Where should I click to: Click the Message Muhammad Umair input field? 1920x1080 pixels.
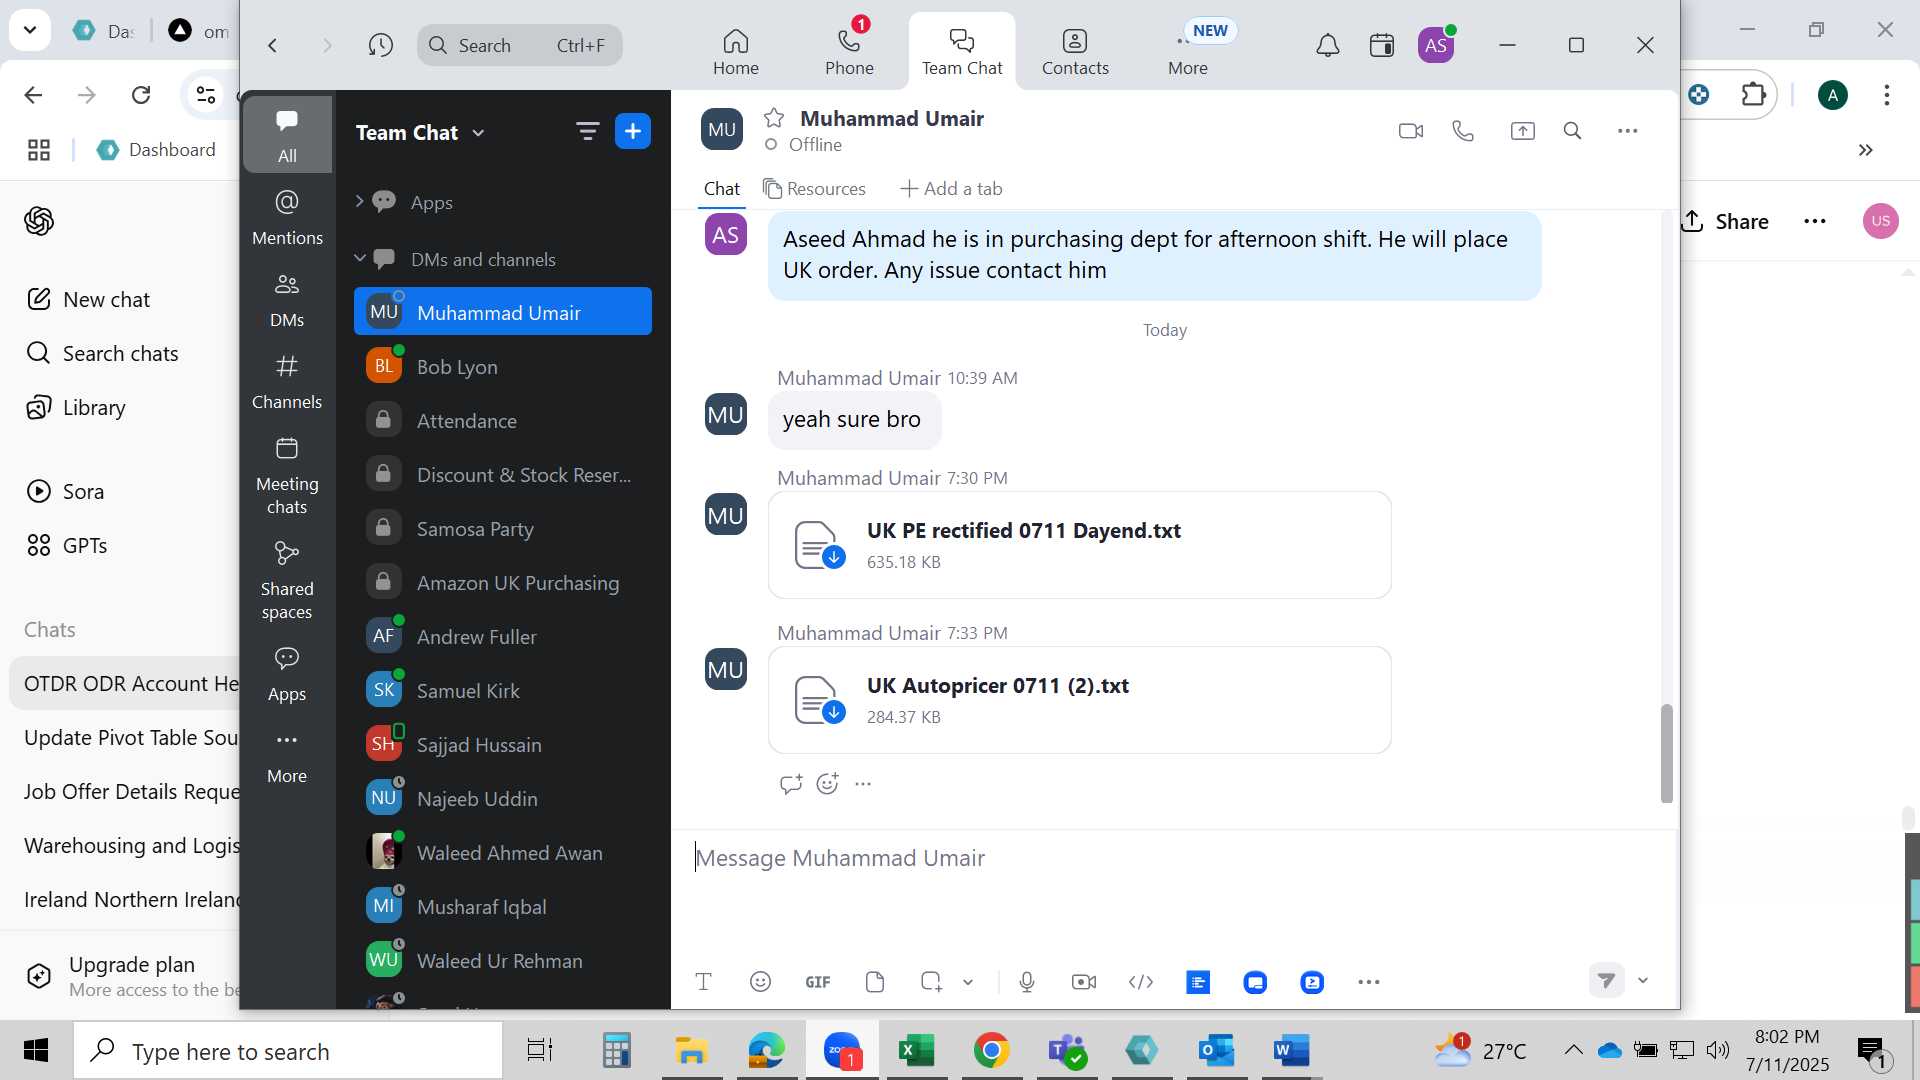(1175, 858)
